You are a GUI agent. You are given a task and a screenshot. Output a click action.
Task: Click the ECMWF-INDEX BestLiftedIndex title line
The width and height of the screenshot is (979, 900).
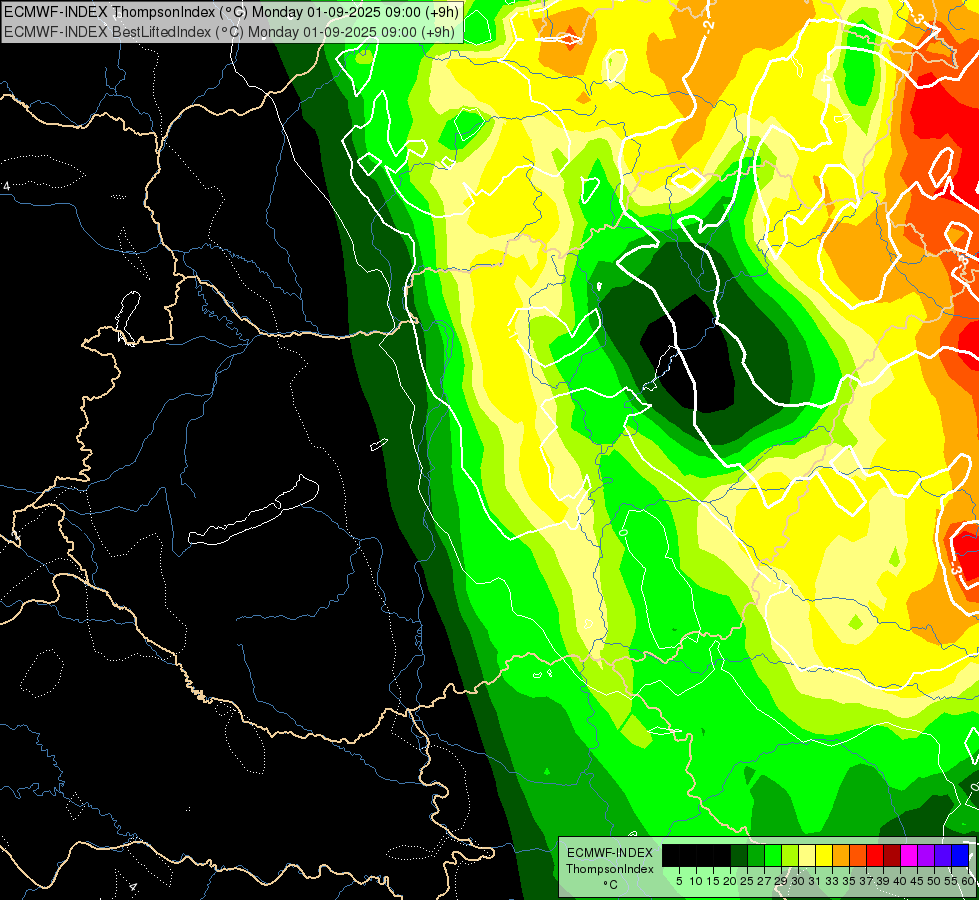pos(230,32)
